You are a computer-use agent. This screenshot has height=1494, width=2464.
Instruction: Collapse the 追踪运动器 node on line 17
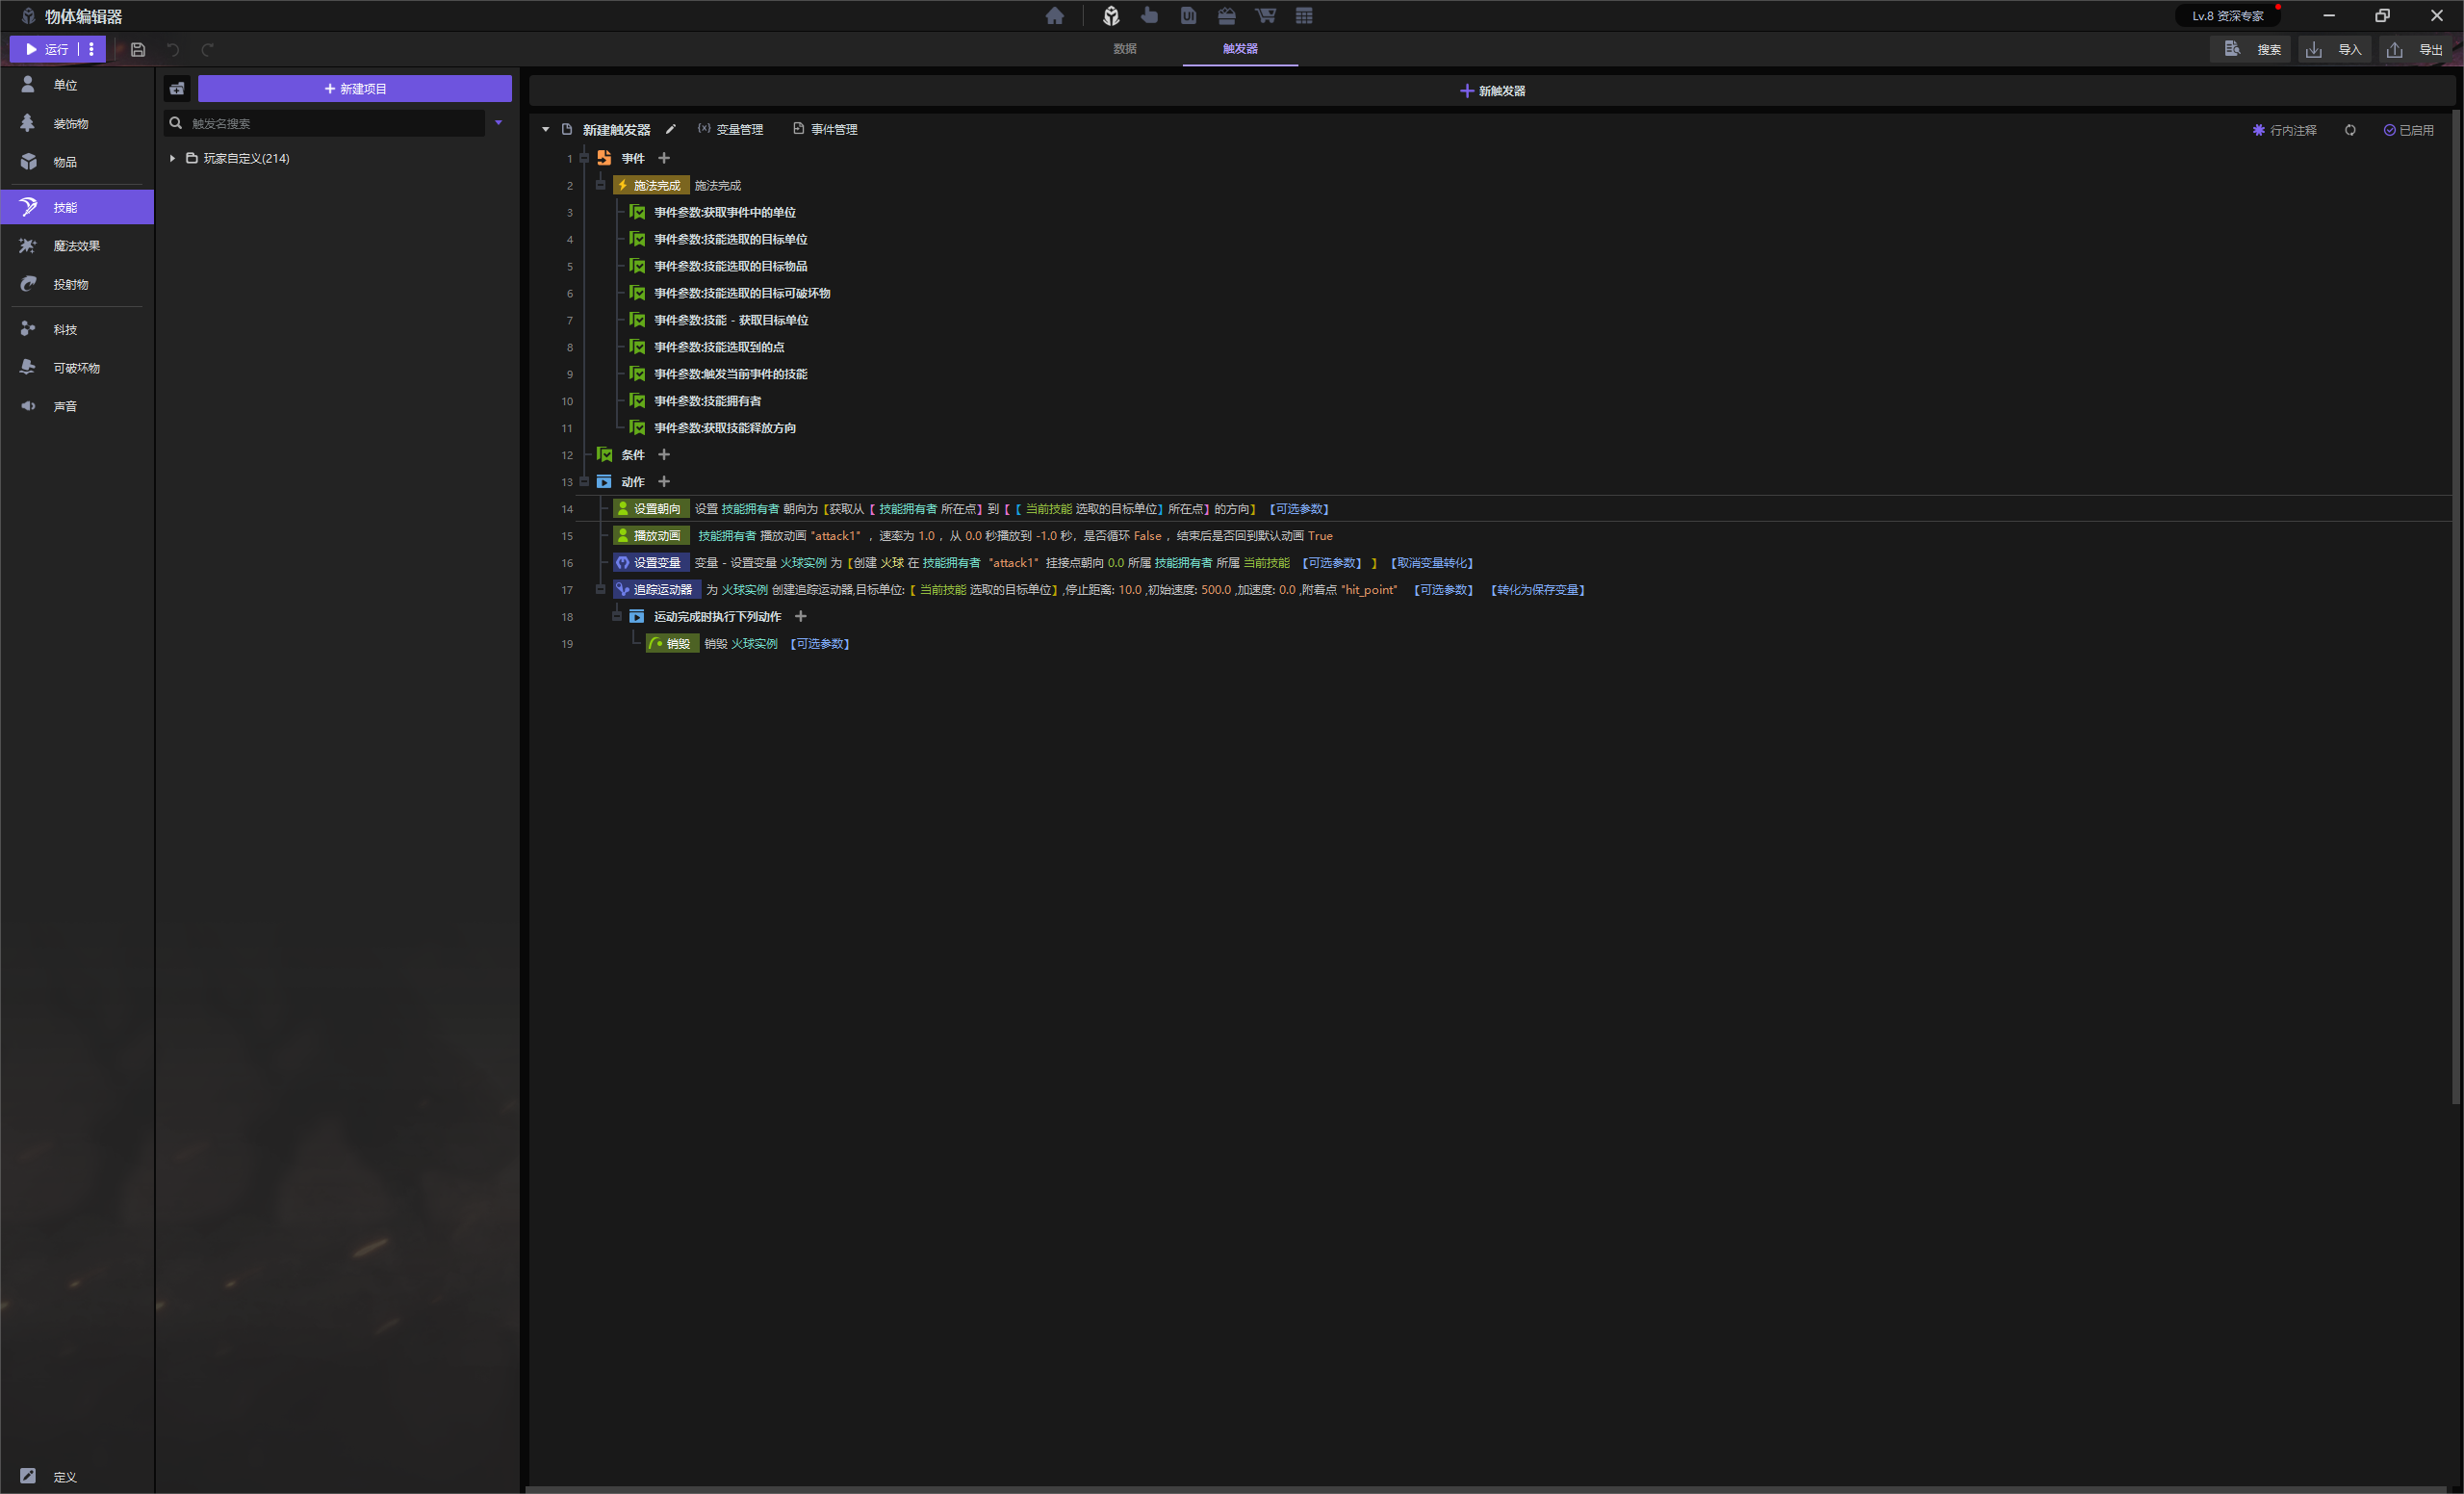coord(601,590)
